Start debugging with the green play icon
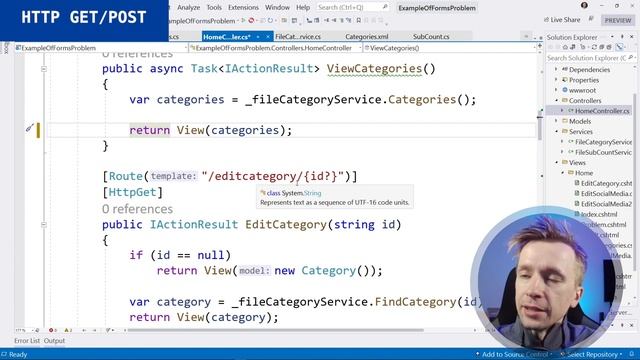 click(243, 20)
